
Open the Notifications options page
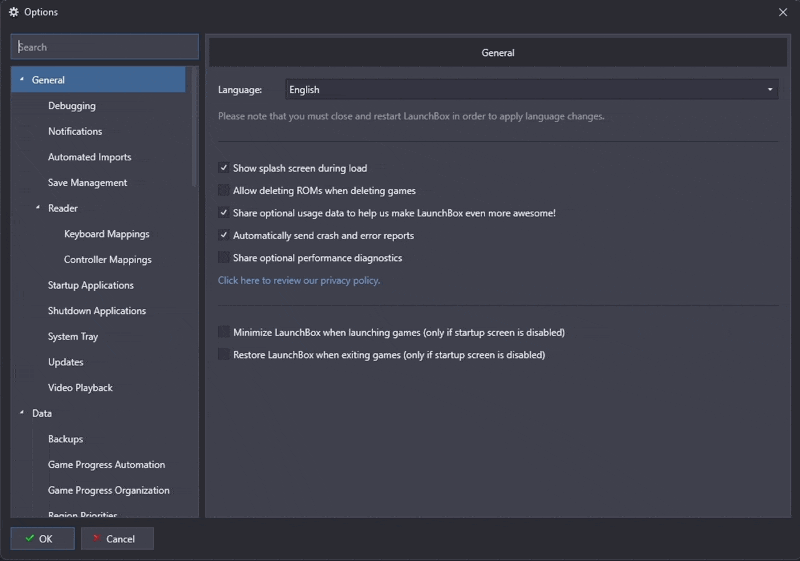coord(75,131)
